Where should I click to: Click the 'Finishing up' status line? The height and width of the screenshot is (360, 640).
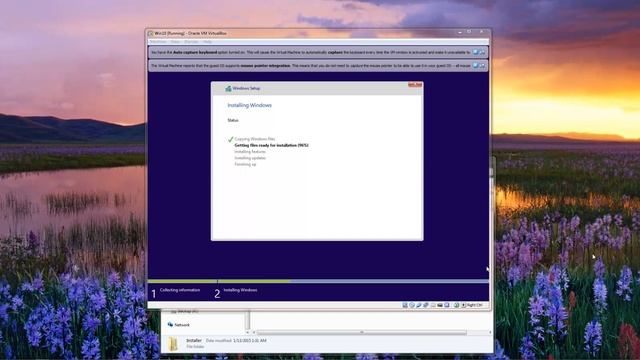(245, 164)
